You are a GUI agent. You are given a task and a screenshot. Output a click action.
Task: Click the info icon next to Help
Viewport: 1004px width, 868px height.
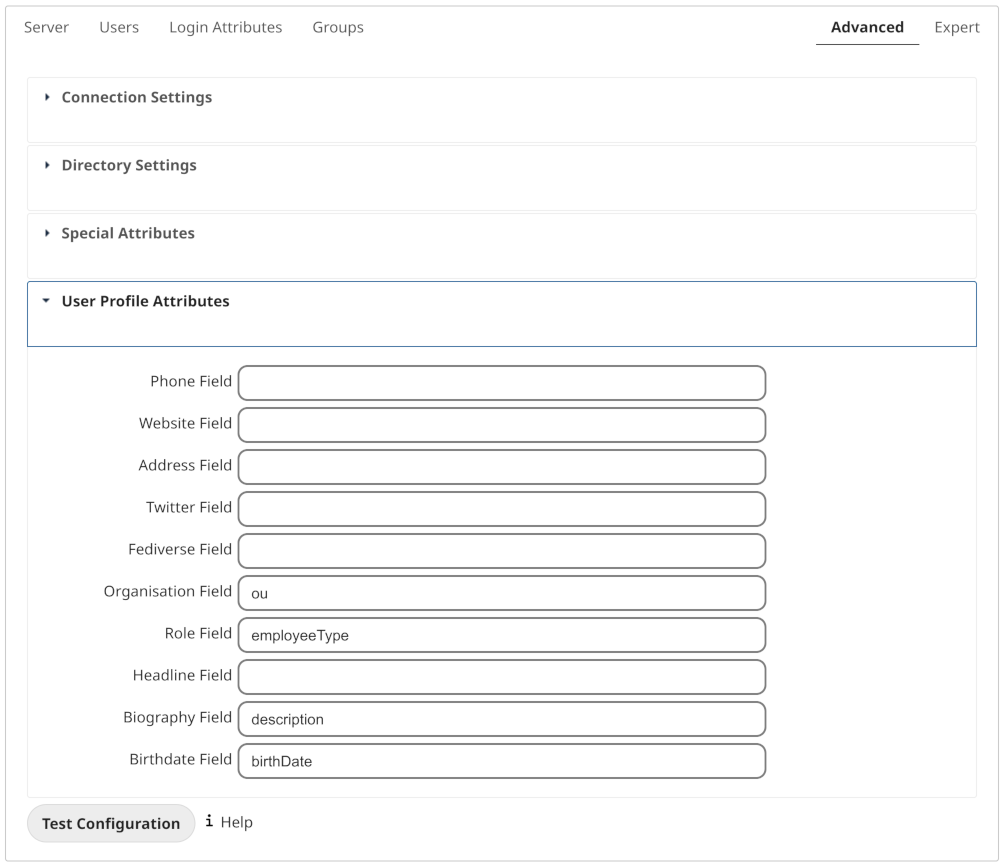tap(209, 822)
